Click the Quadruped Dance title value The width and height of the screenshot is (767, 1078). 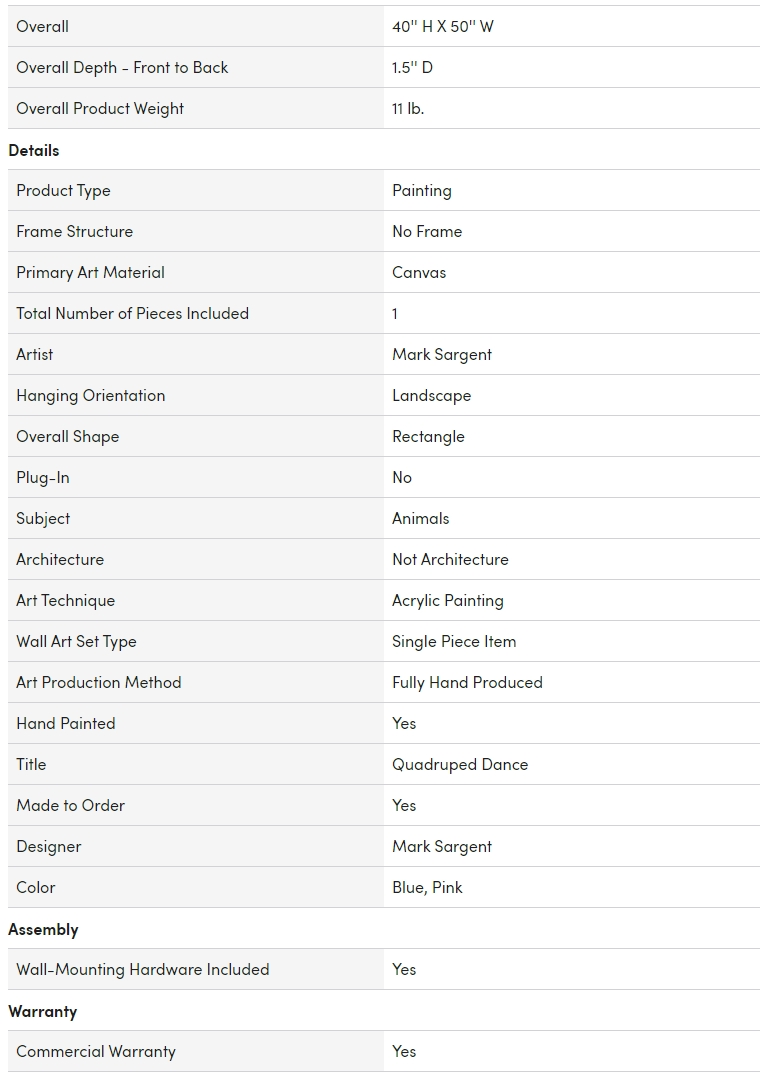coord(460,764)
